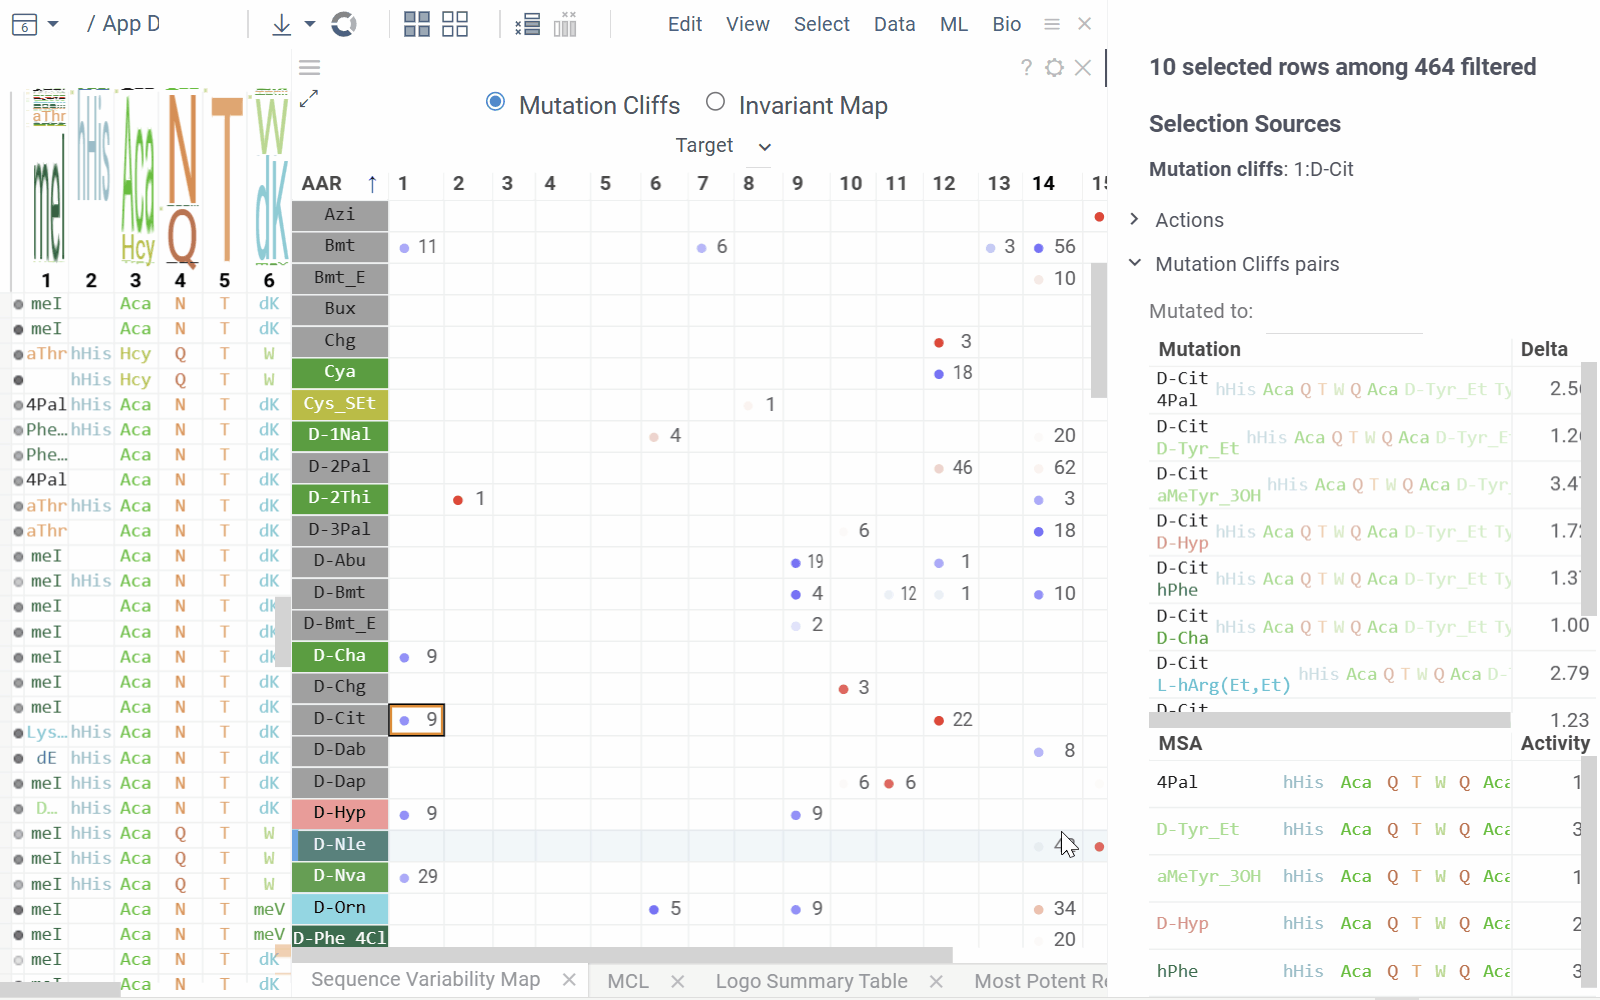Click the D-Hyp monomer row label
The image size is (1600, 1000).
coord(340,813)
